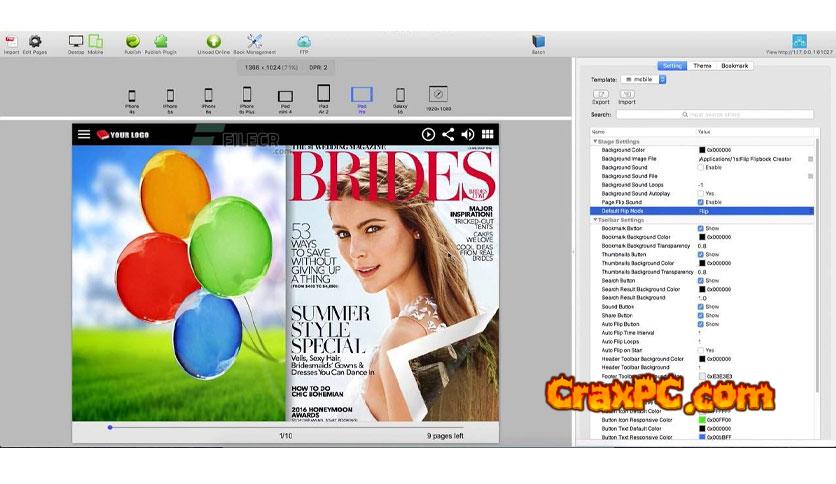Toggle the Auto Flip on Start checkbox
The image size is (836, 484).
[701, 350]
